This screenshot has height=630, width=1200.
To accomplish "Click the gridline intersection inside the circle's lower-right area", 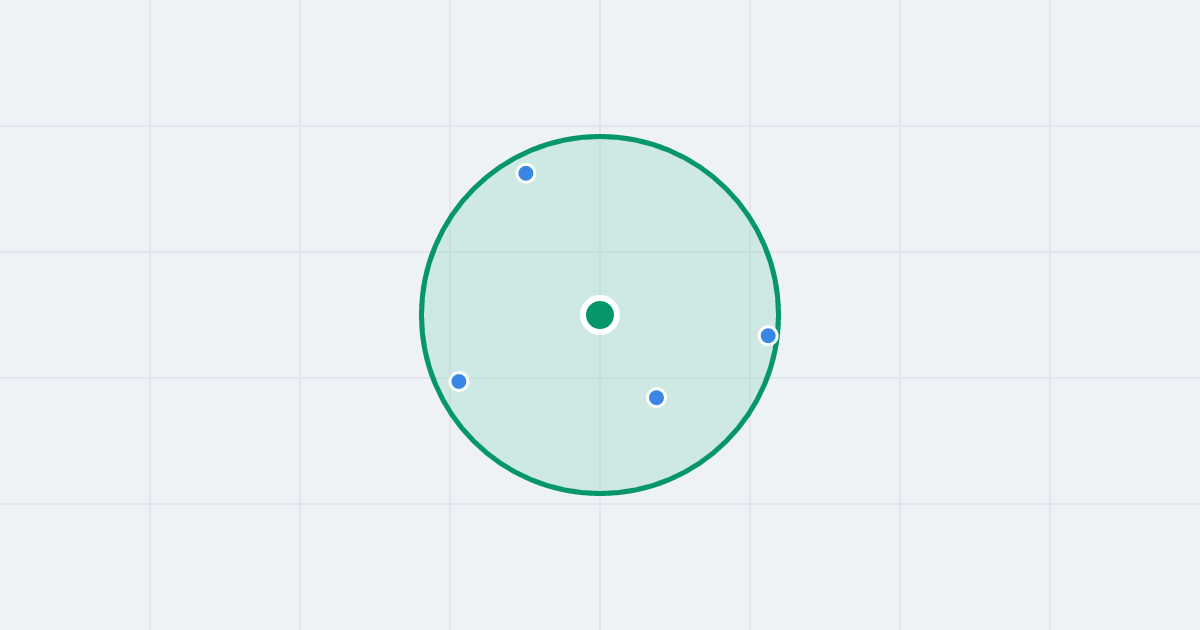I will (750, 378).
